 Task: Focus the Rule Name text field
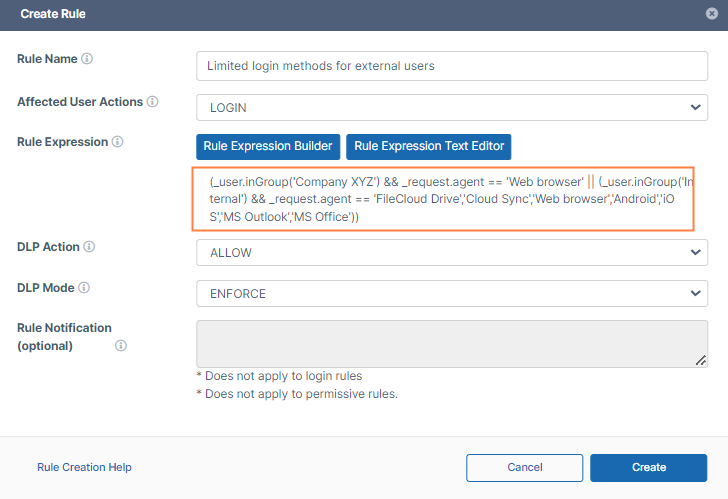tap(452, 66)
